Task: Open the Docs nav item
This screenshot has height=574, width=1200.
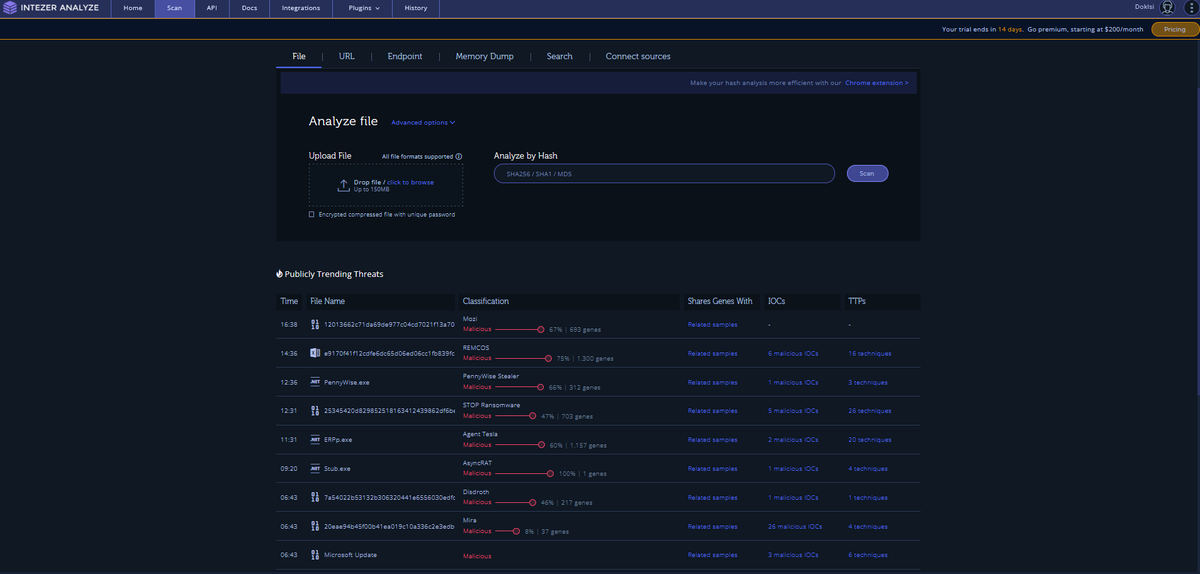Action: (249, 7)
